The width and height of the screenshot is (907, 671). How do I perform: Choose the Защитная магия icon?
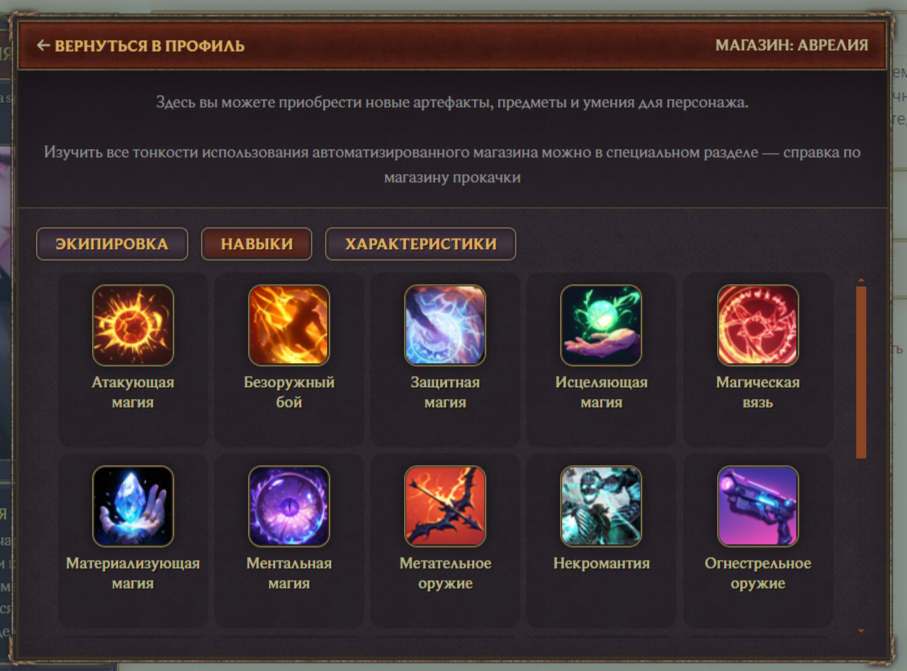pyautogui.click(x=445, y=325)
